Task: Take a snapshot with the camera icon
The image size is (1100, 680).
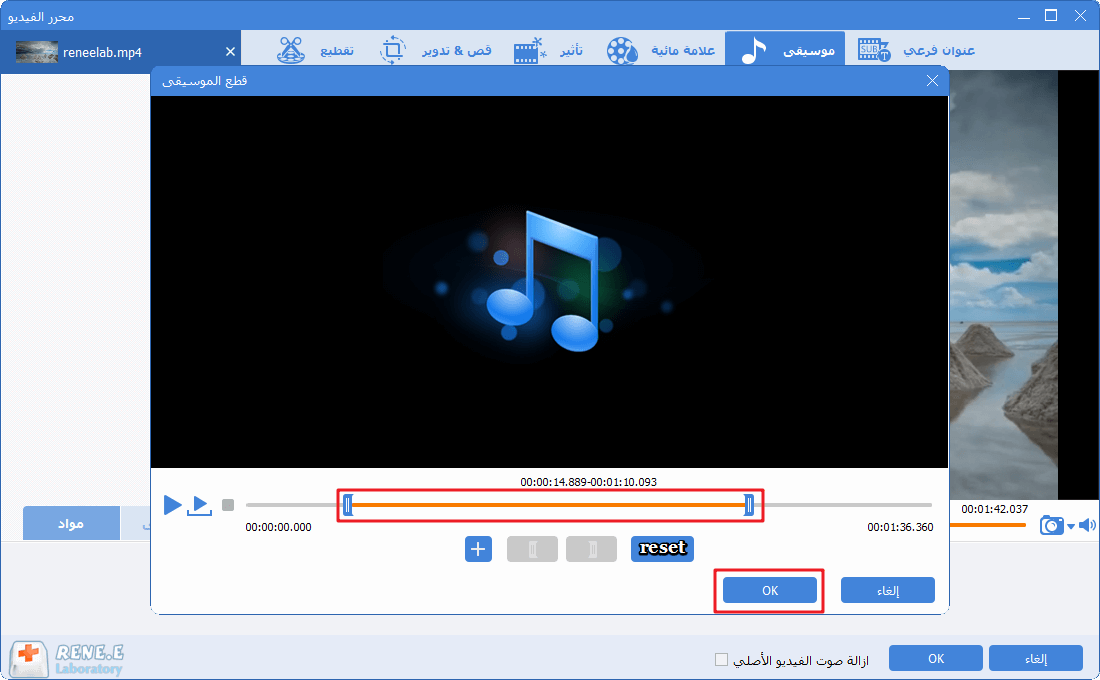Action: (1052, 525)
